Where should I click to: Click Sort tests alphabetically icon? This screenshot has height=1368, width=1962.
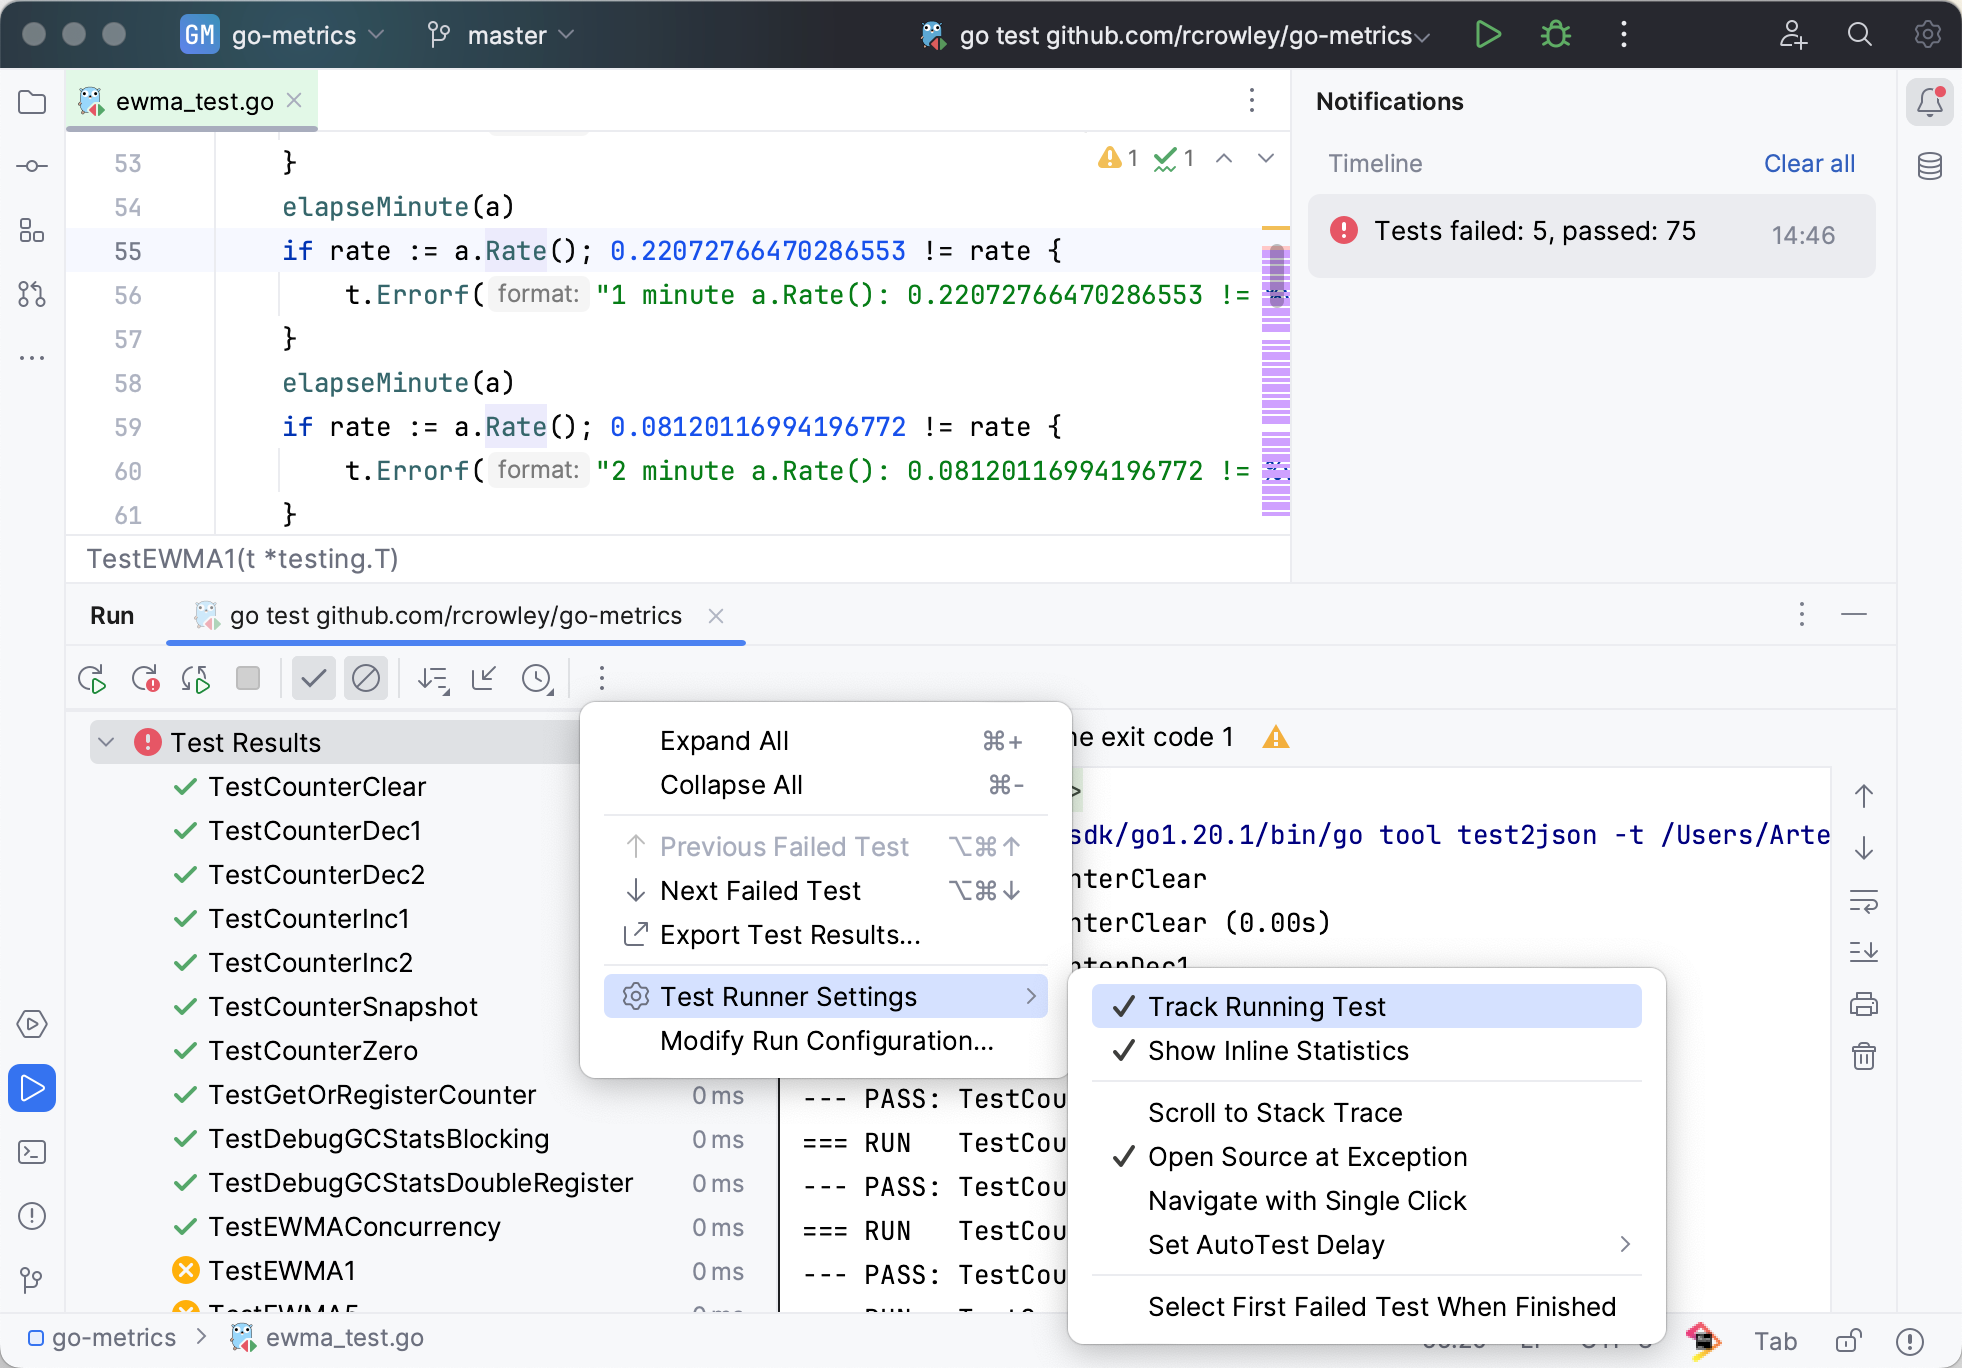433,679
